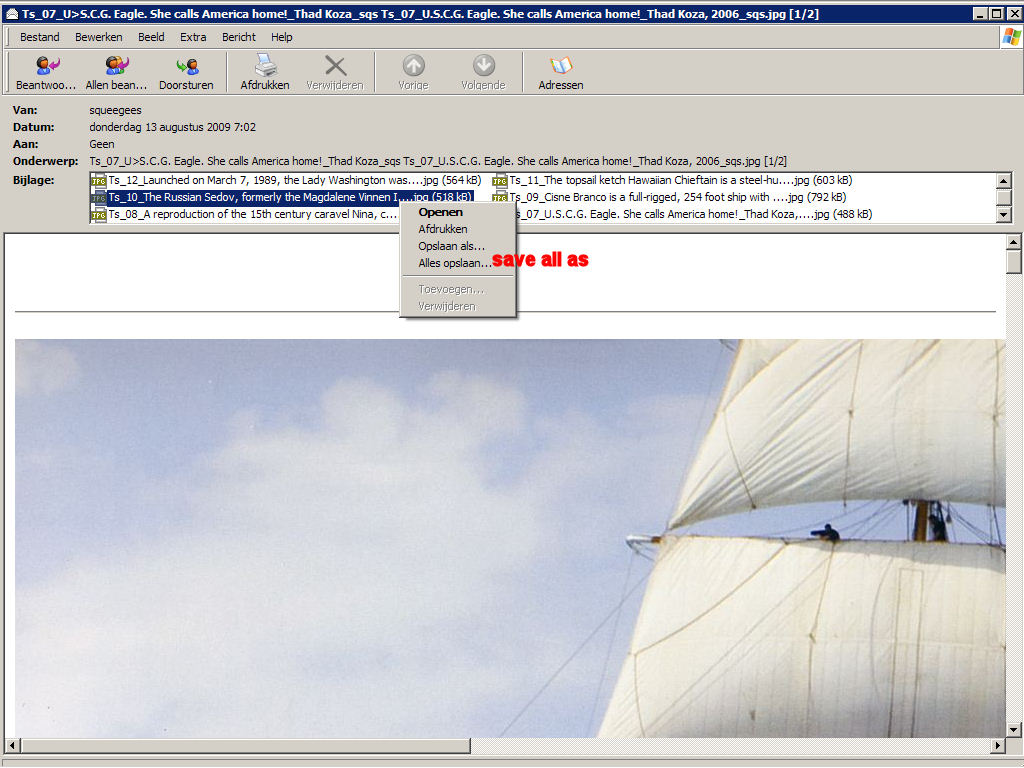
Task: Click the date donderdag 13 augustus 2009
Action: [x=172, y=127]
